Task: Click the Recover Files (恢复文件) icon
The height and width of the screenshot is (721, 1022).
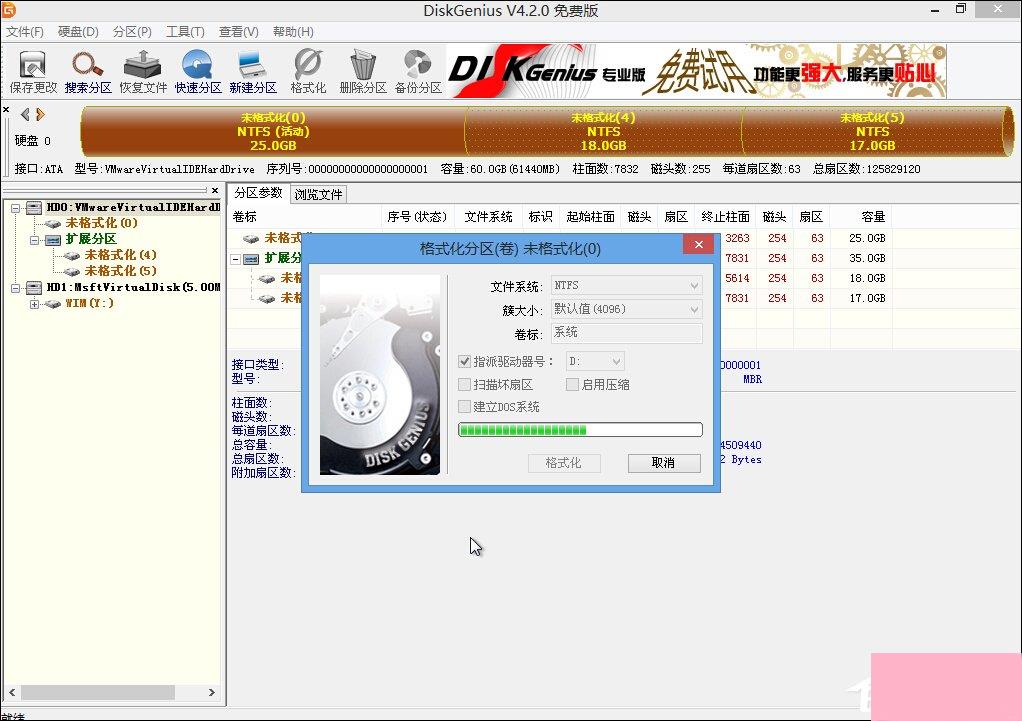Action: (x=143, y=72)
